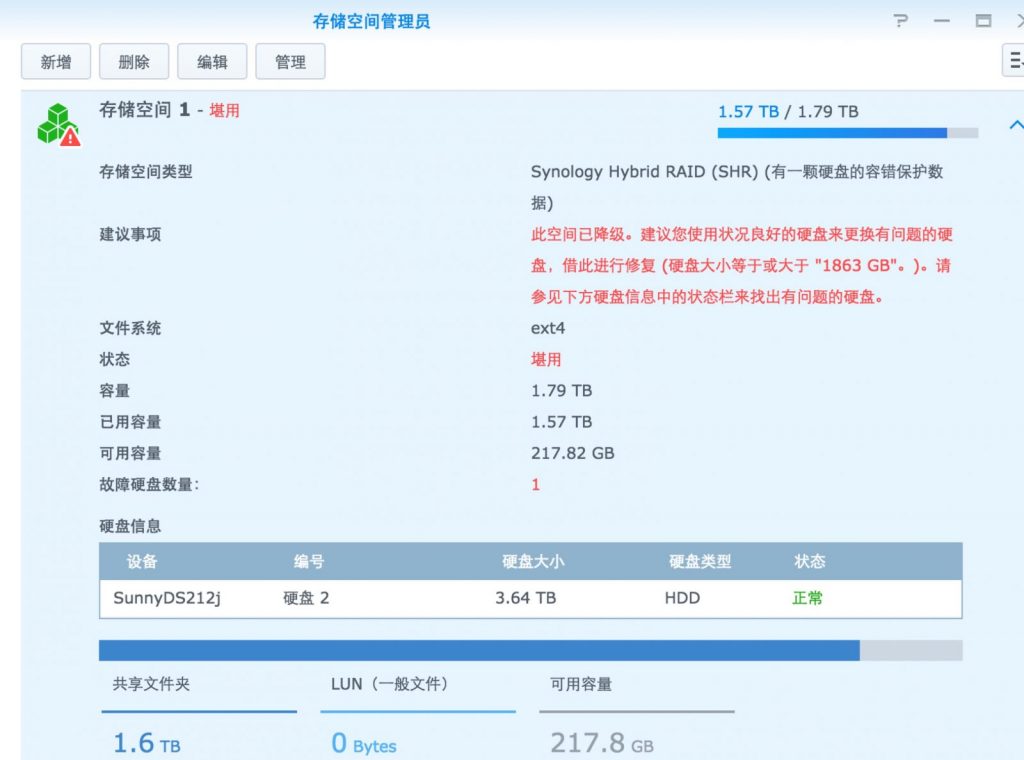The width and height of the screenshot is (1024, 760).
Task: Open help with the question mark icon
Action: point(901,21)
